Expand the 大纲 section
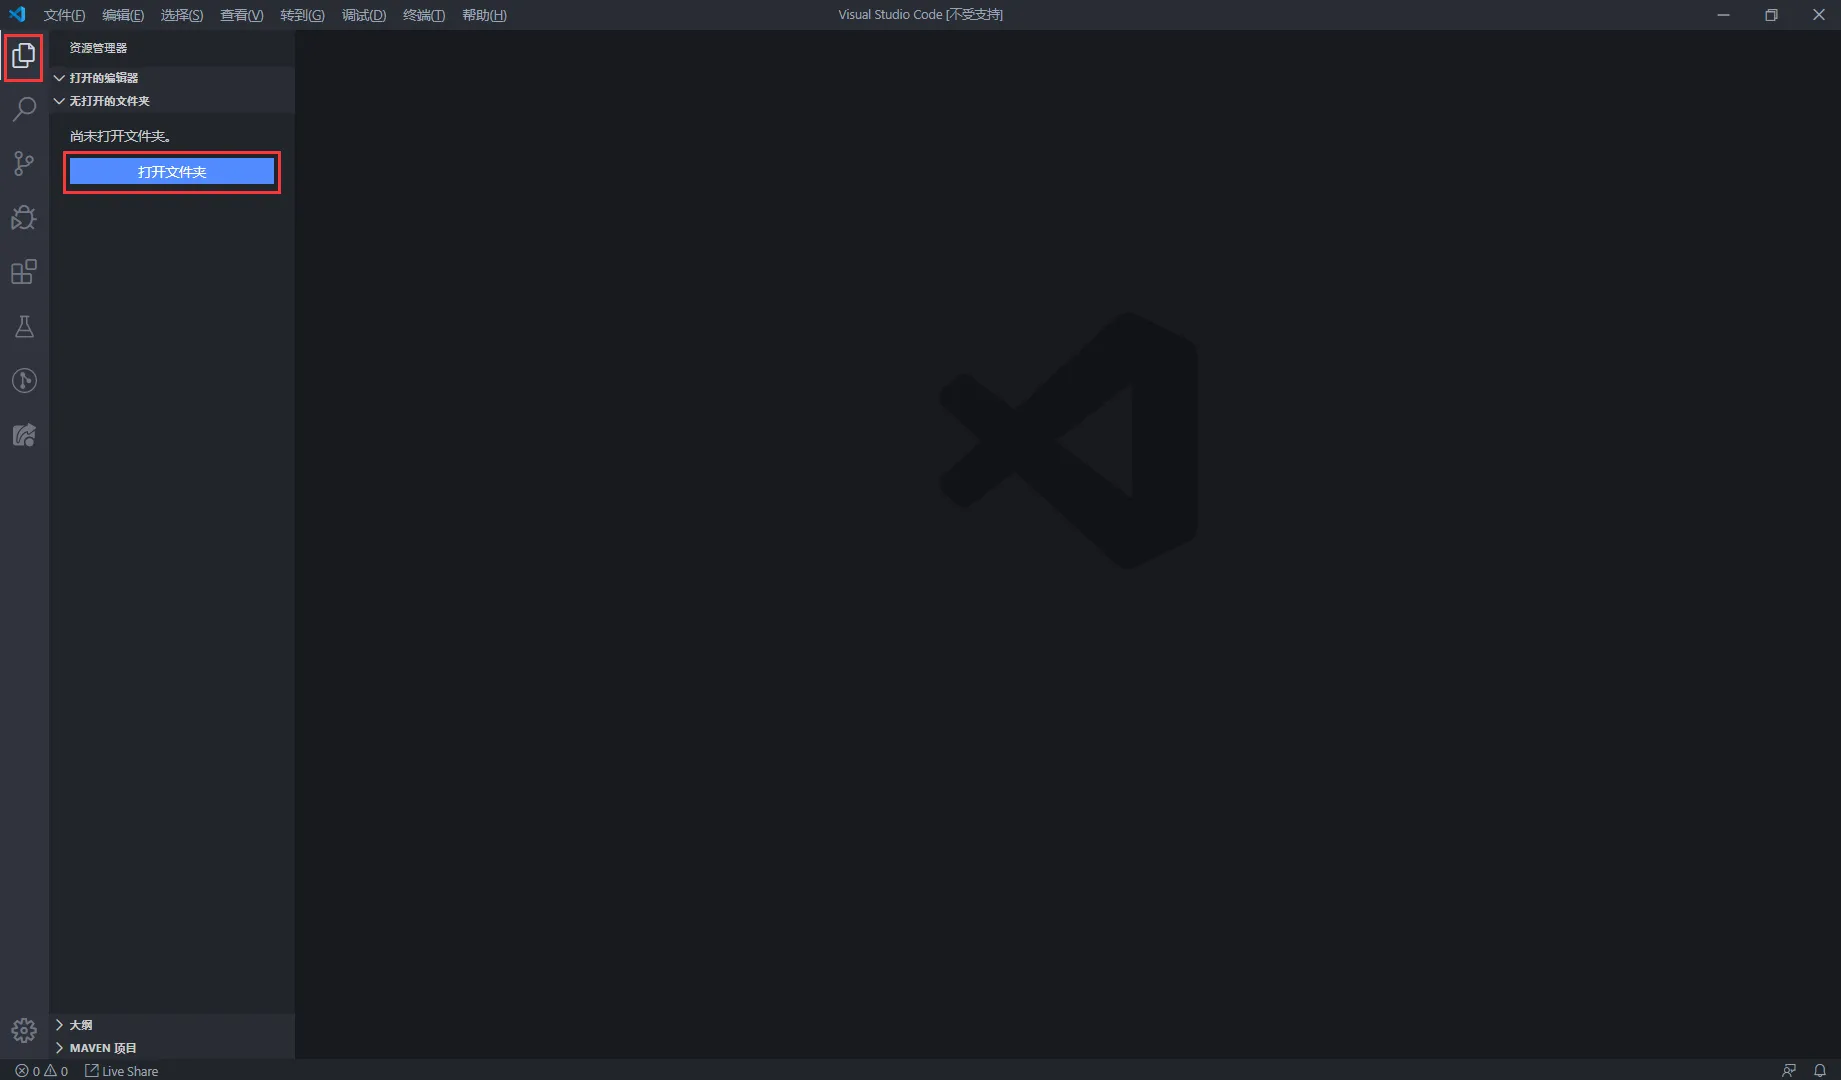Screen dimensions: 1841x1080 [172, 1025]
